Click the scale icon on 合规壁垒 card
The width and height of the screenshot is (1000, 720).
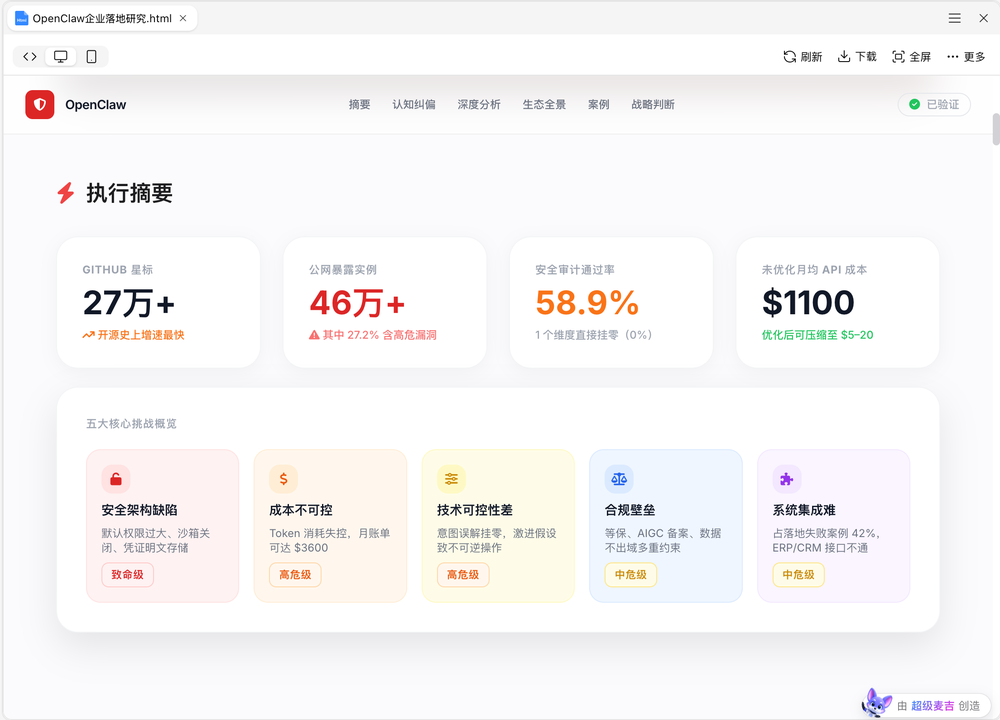[x=618, y=478]
